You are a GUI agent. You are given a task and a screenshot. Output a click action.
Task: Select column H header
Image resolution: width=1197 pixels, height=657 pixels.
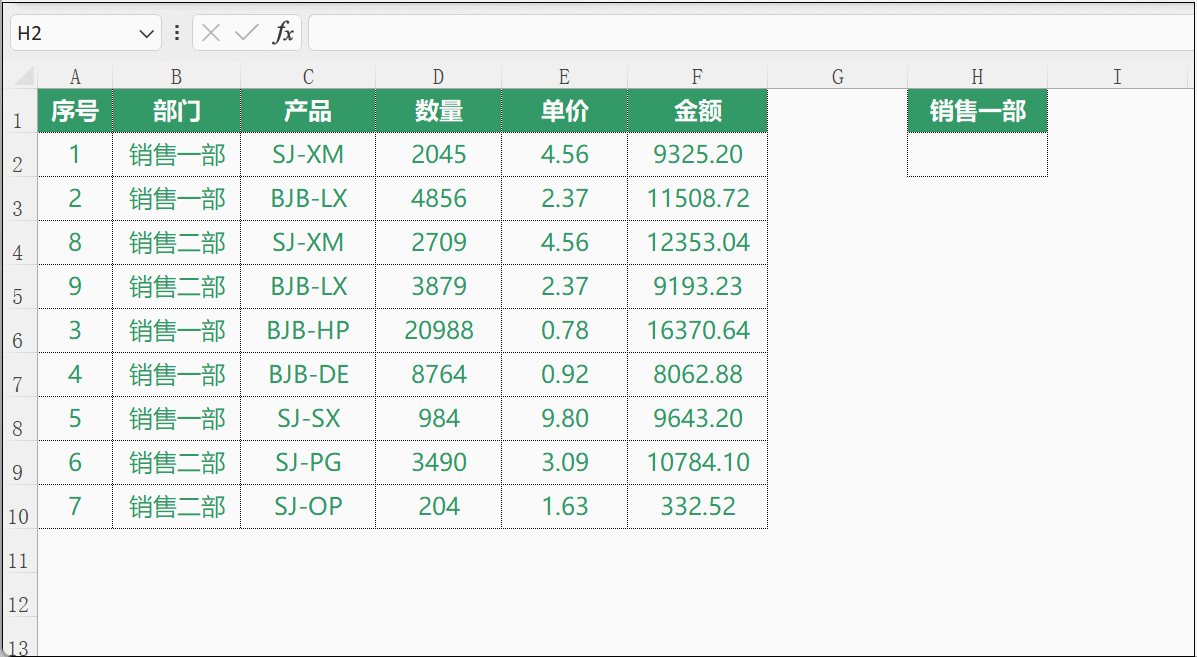click(977, 76)
